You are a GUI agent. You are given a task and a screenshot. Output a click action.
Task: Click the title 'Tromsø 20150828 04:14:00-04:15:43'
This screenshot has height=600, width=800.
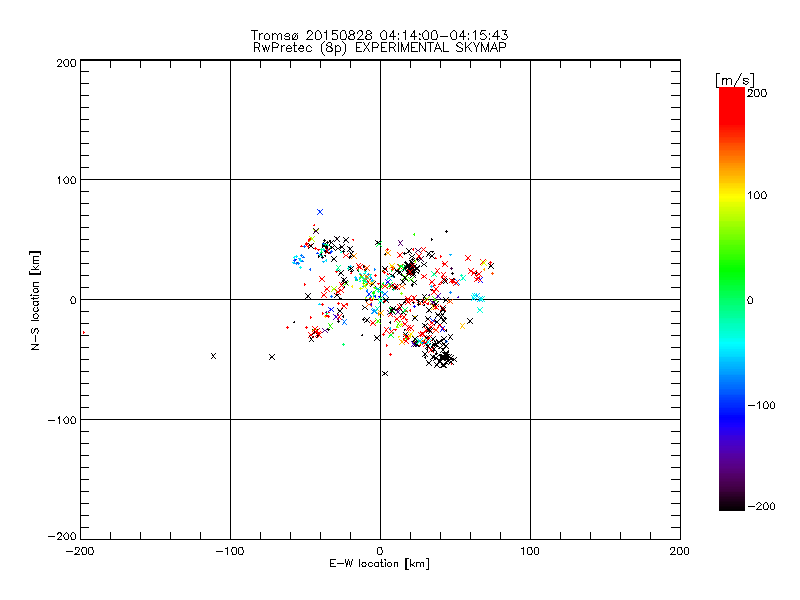[x=379, y=35]
